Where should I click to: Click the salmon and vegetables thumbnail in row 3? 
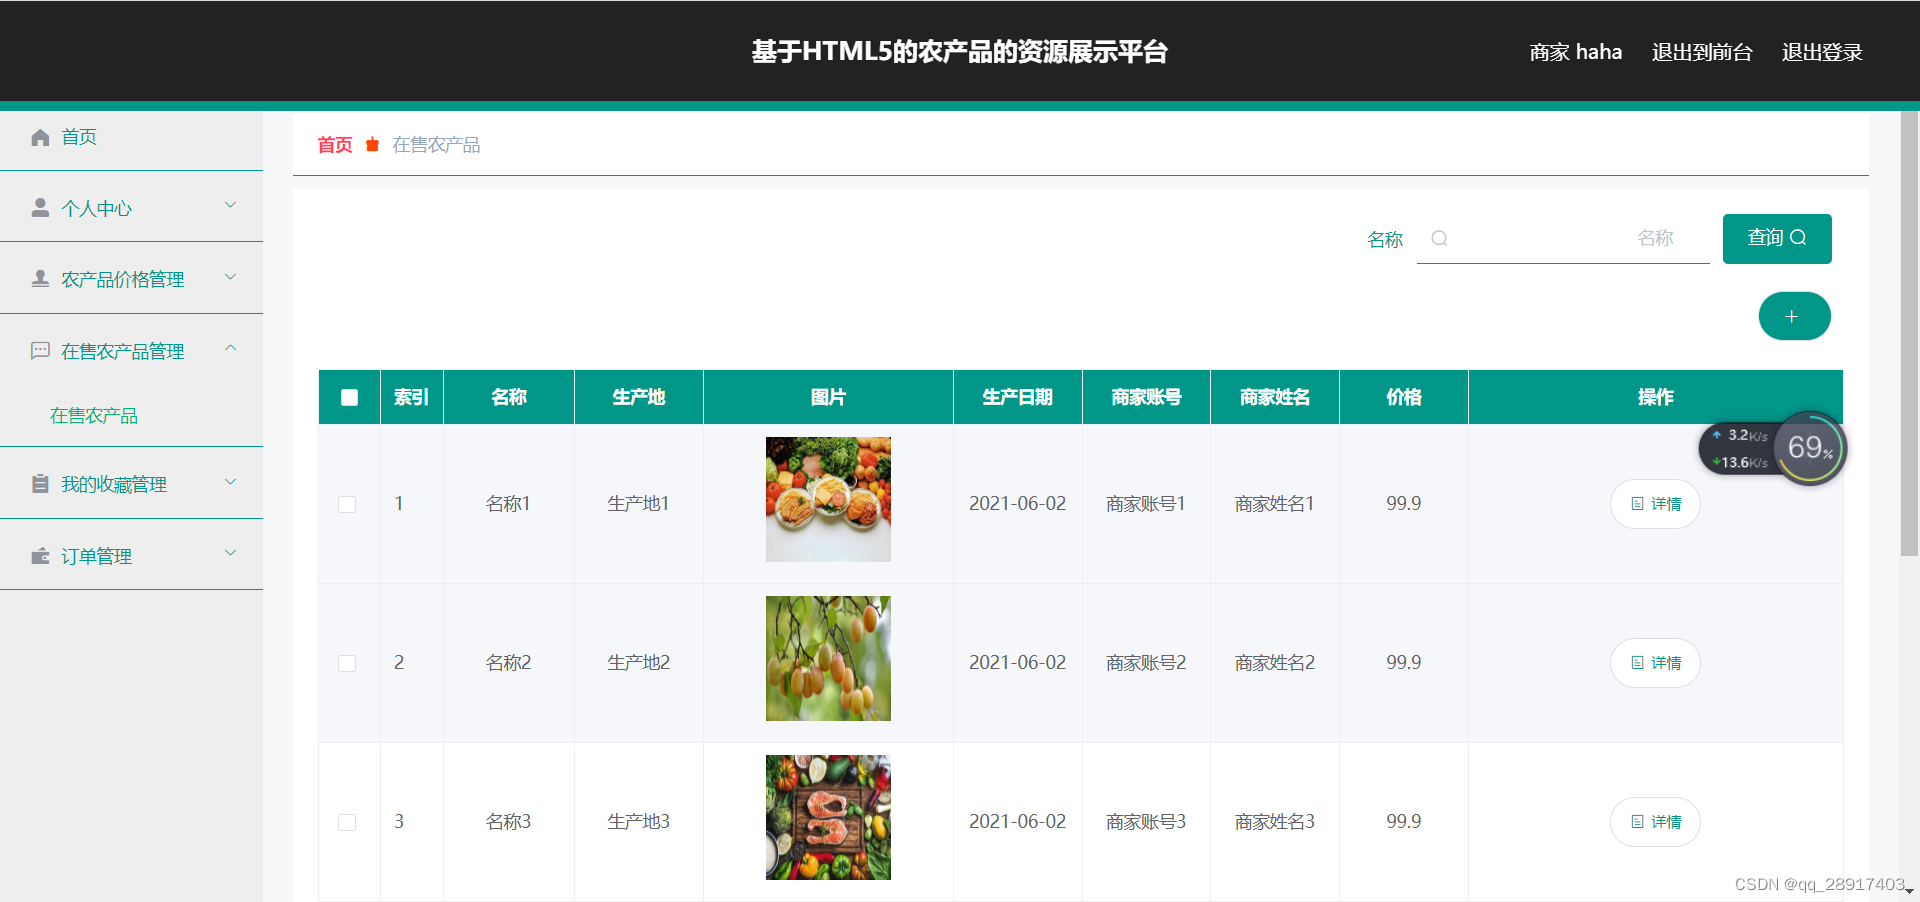click(828, 817)
